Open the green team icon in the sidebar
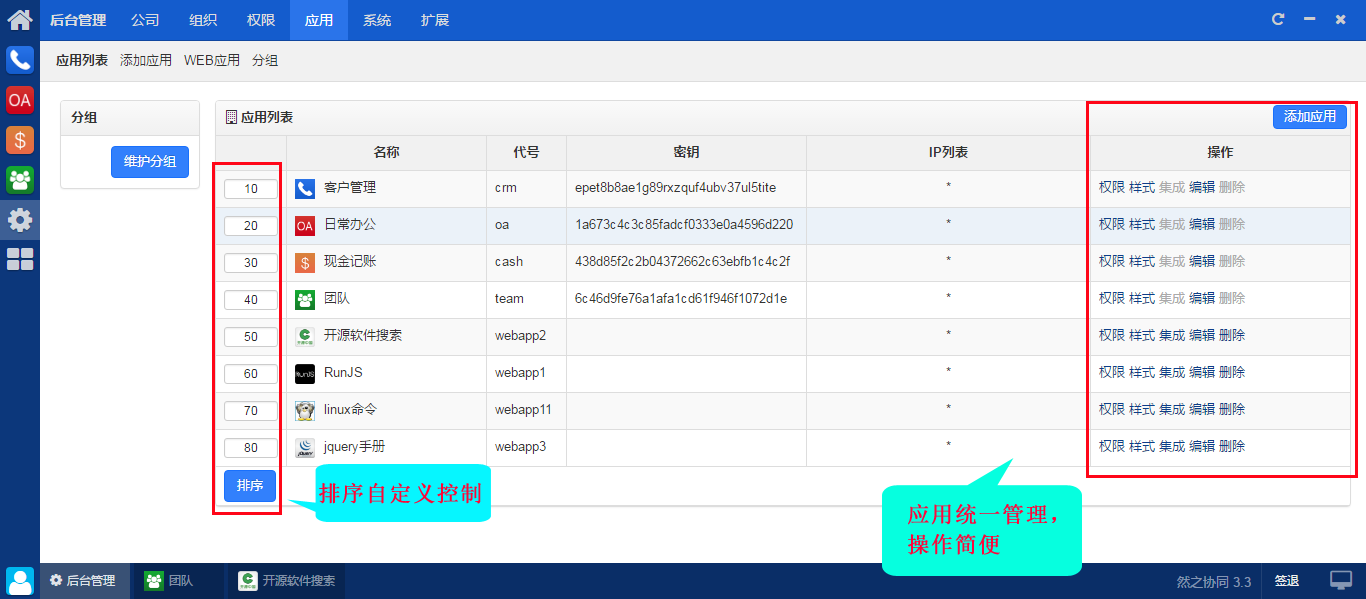The height and width of the screenshot is (599, 1366). click(19, 180)
